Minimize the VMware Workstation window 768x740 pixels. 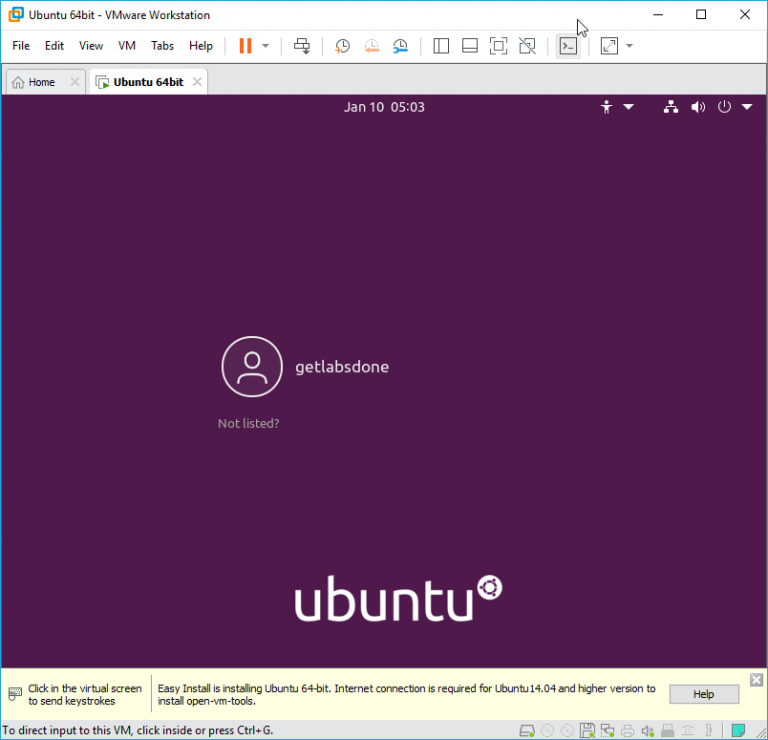coord(658,15)
